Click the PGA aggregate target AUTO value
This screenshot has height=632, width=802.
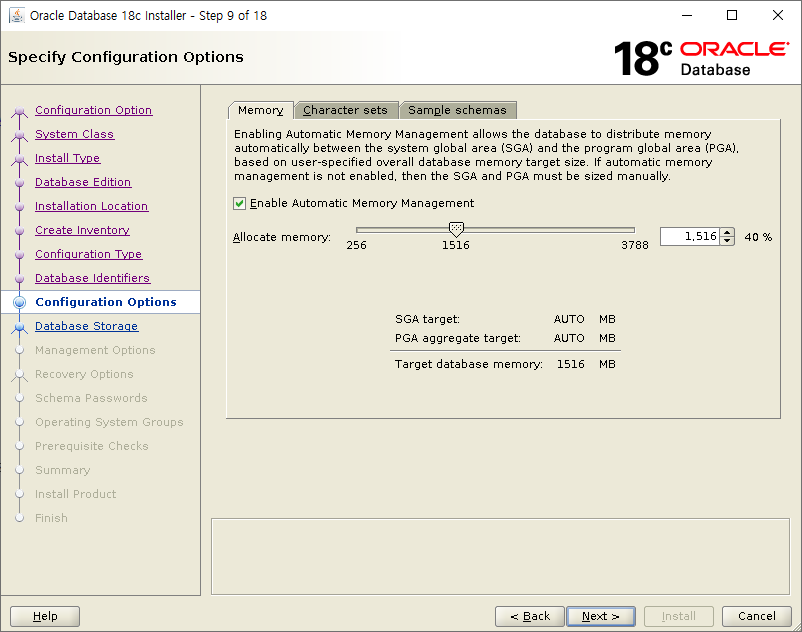(x=569, y=338)
